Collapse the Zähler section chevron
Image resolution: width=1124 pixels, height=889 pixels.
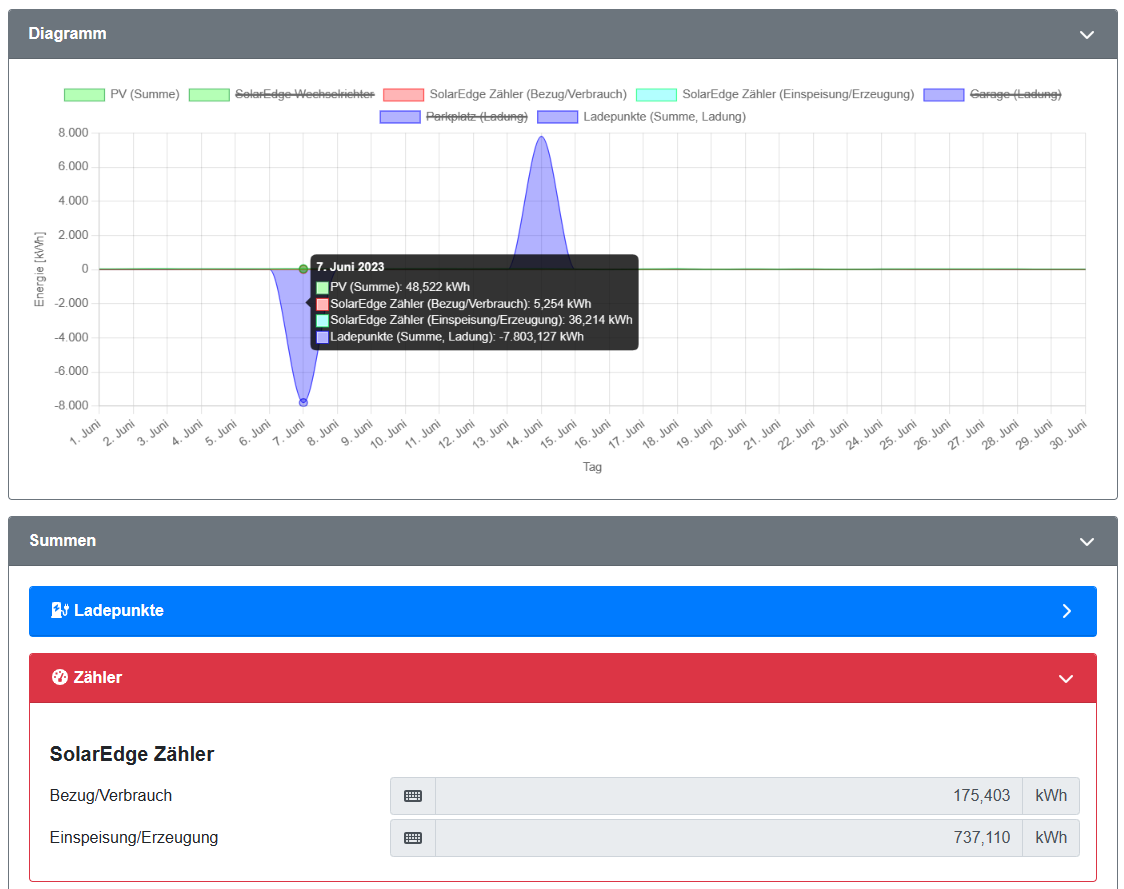click(1066, 678)
